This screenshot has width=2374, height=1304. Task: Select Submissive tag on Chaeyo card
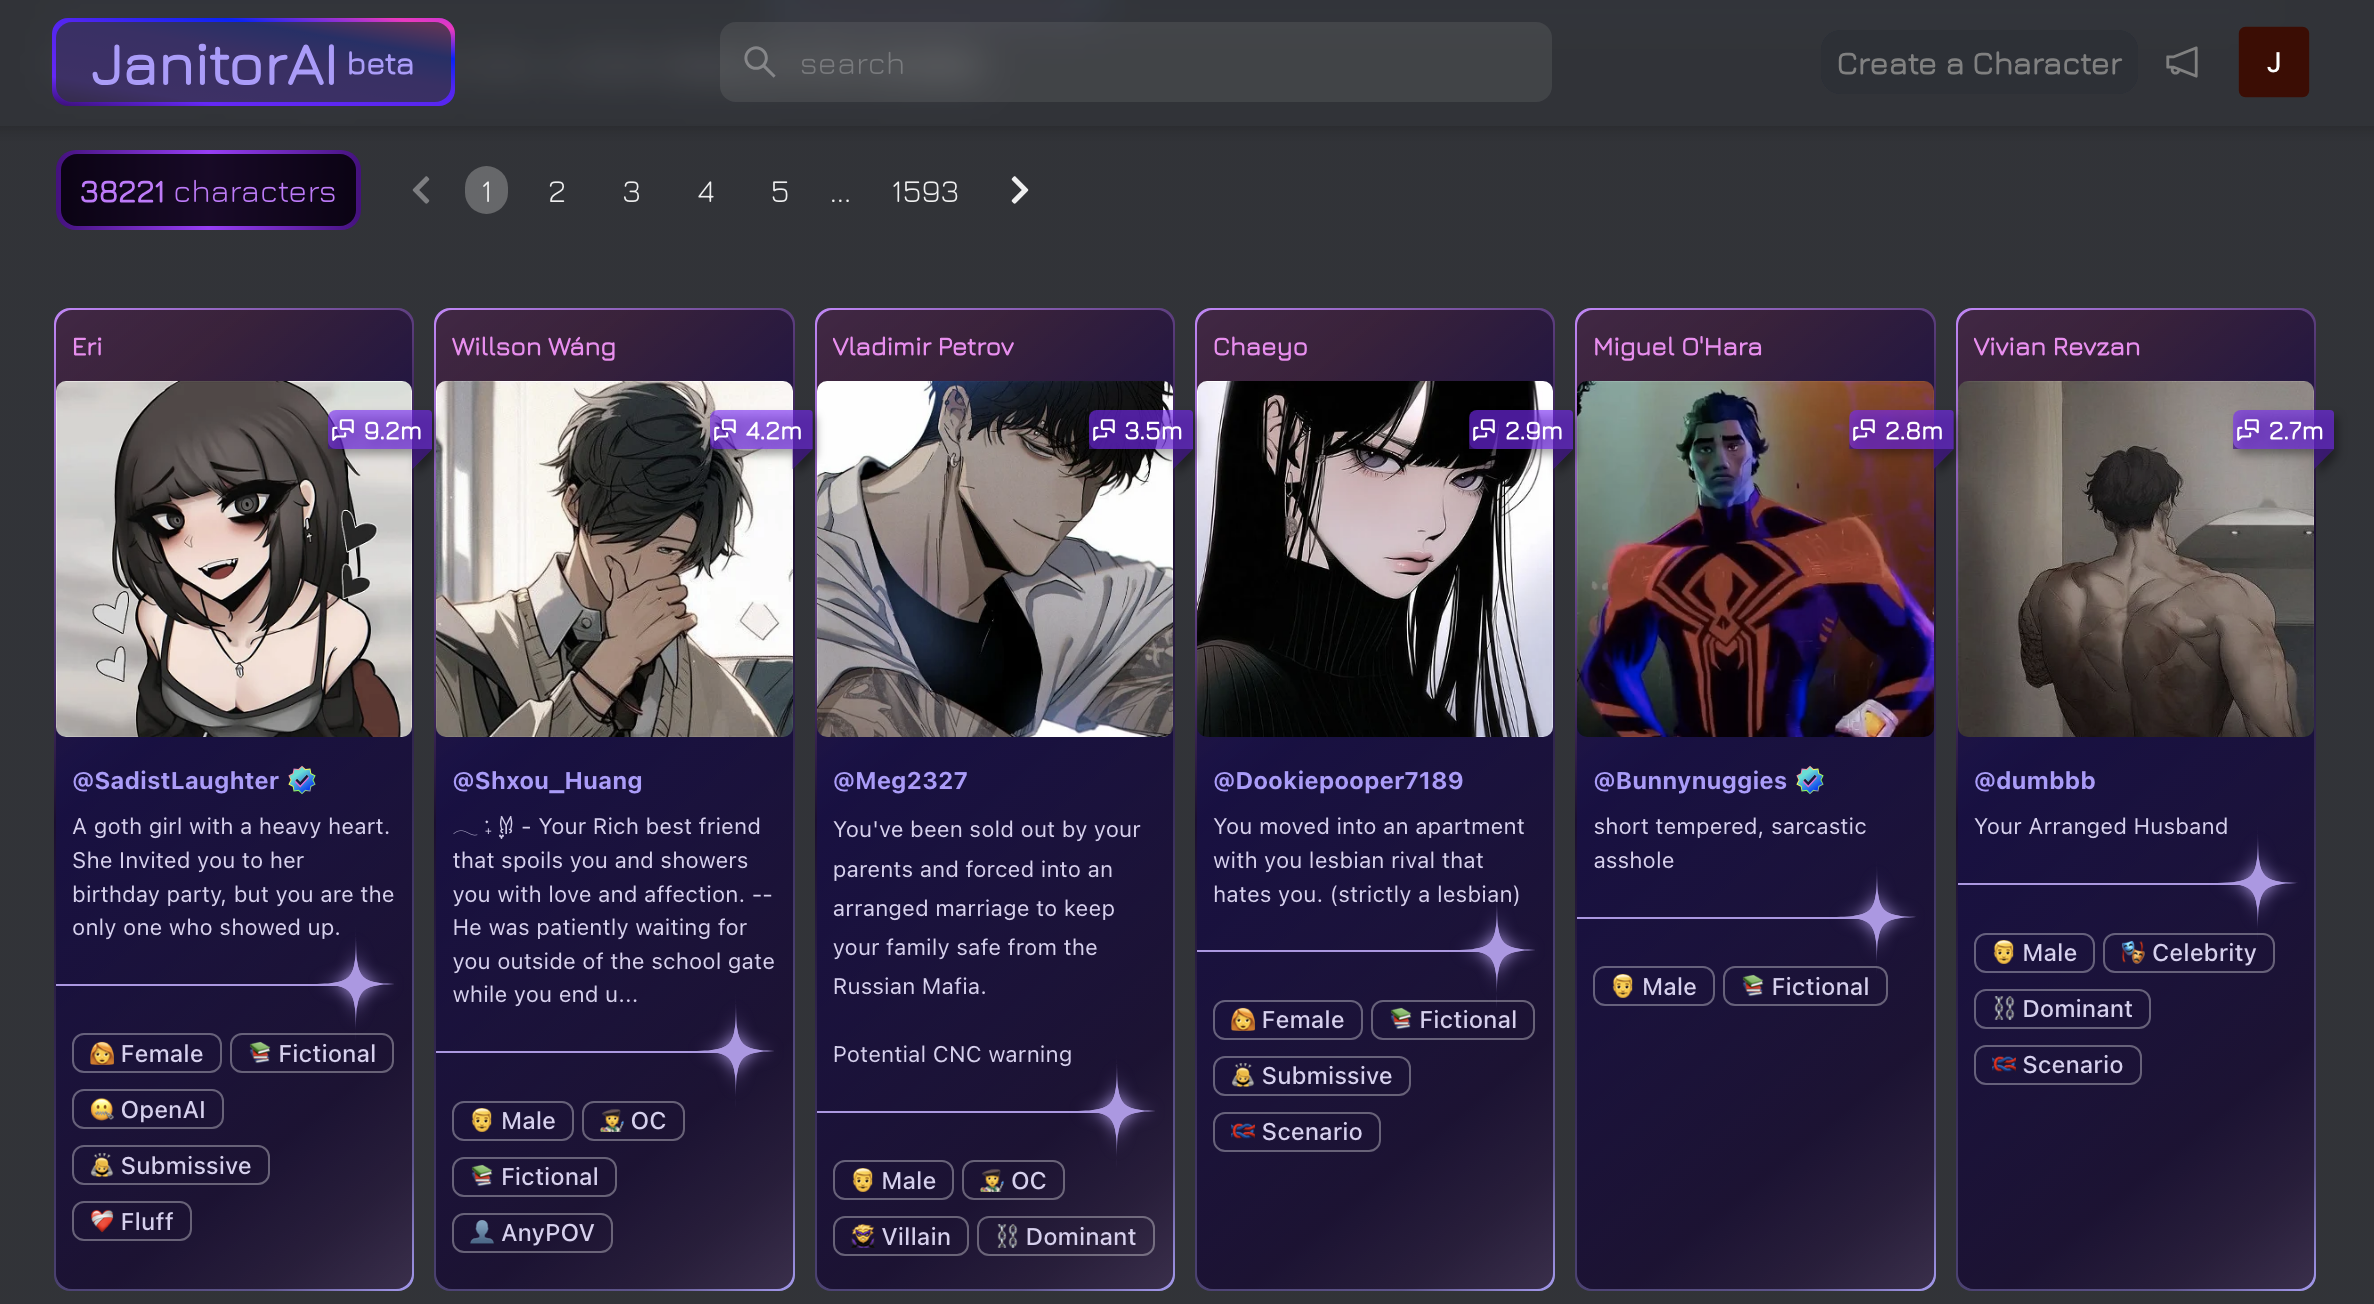pos(1312,1075)
